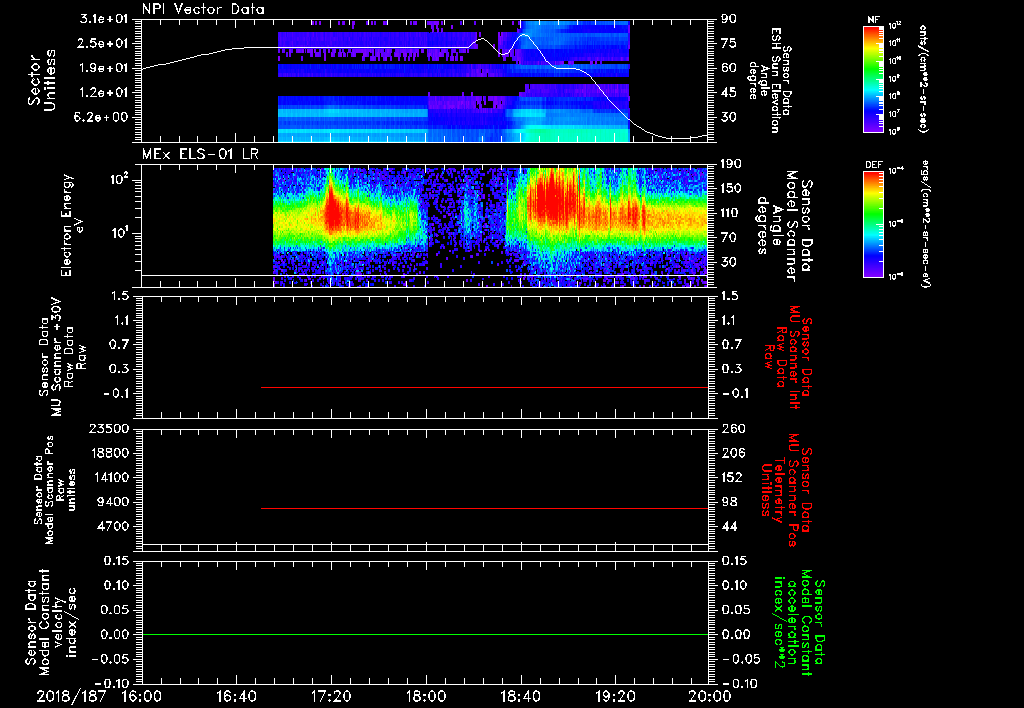Click the '4700' scanner position tick label

(113, 526)
